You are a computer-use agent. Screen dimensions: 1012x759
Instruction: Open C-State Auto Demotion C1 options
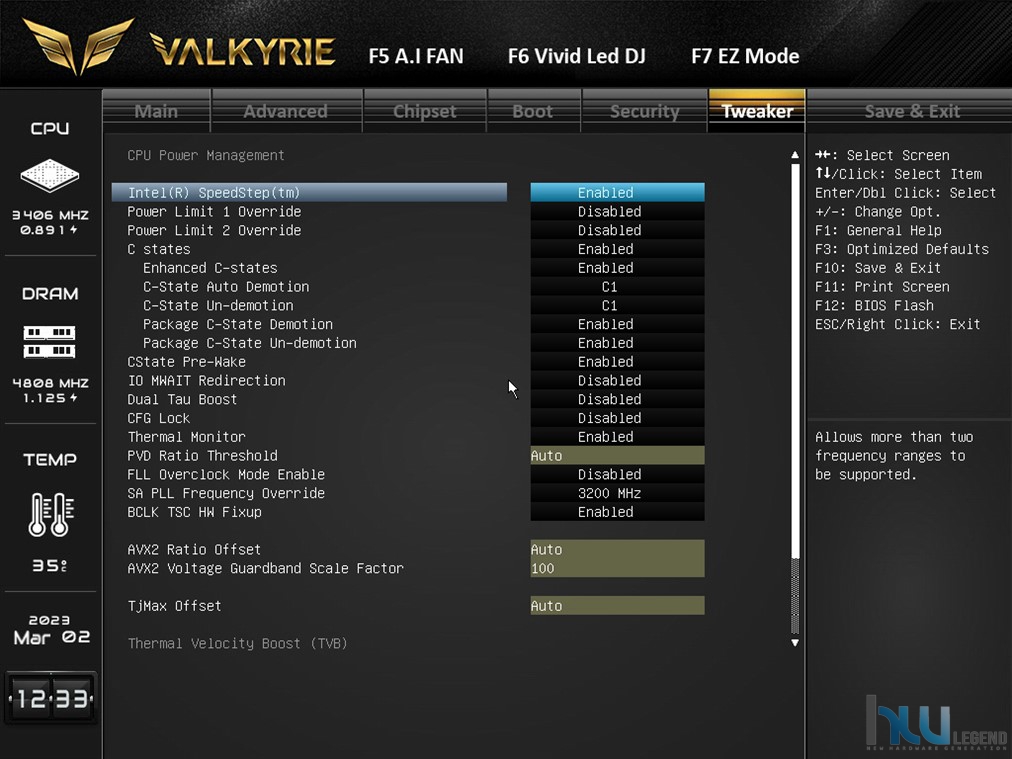[618, 287]
